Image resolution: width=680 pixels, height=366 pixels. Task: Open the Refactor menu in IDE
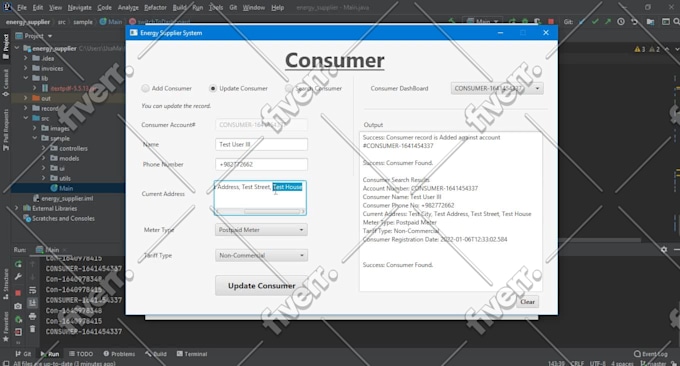click(x=155, y=7)
